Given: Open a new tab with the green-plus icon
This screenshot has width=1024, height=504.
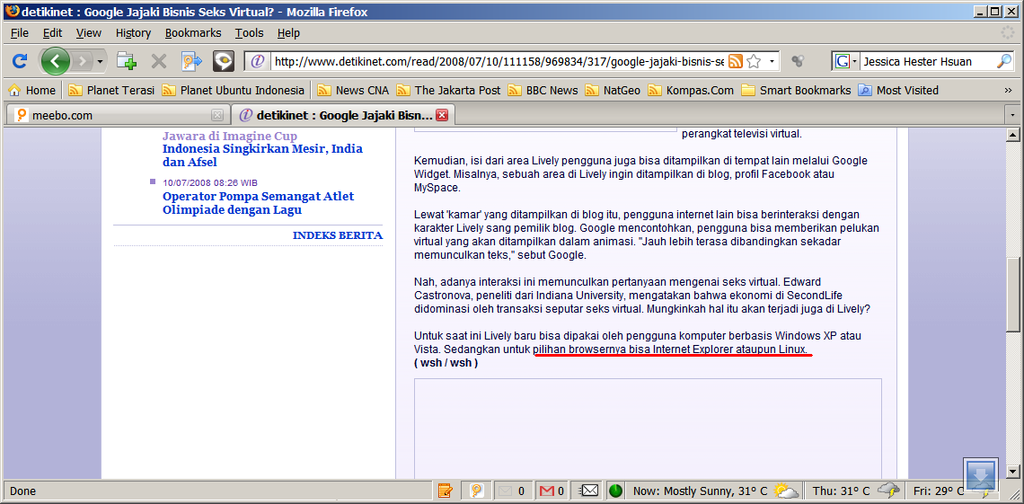Looking at the screenshot, I should click(x=127, y=61).
